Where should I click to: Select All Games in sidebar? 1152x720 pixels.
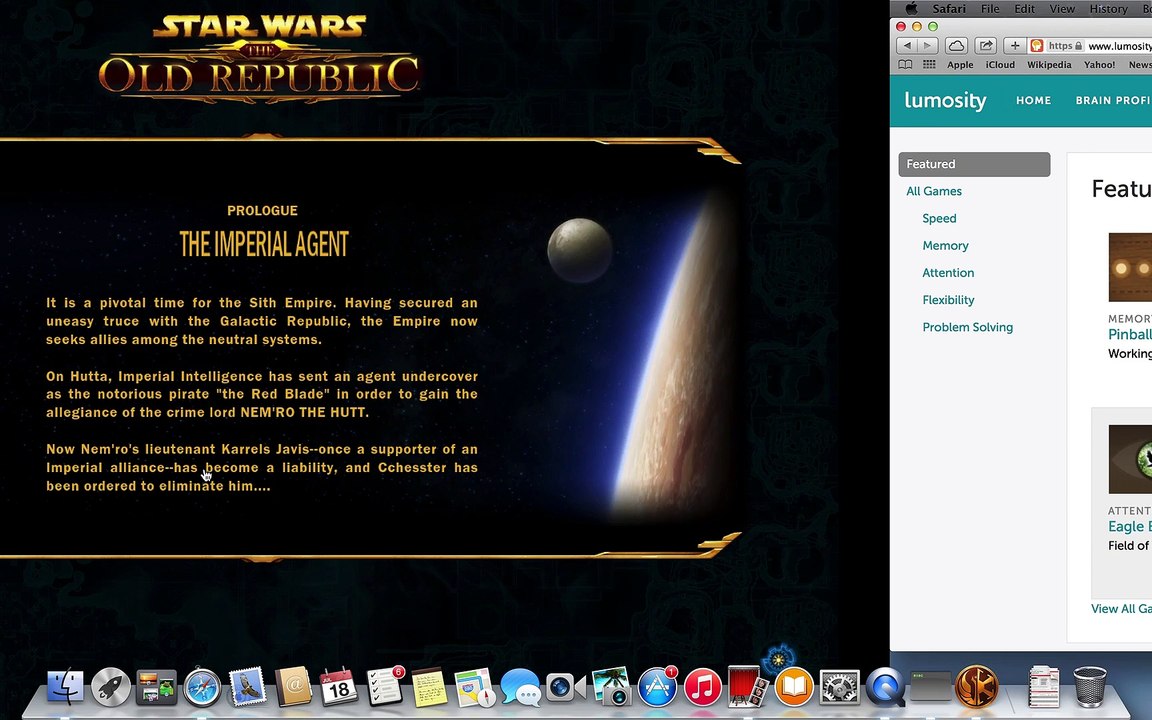[934, 191]
